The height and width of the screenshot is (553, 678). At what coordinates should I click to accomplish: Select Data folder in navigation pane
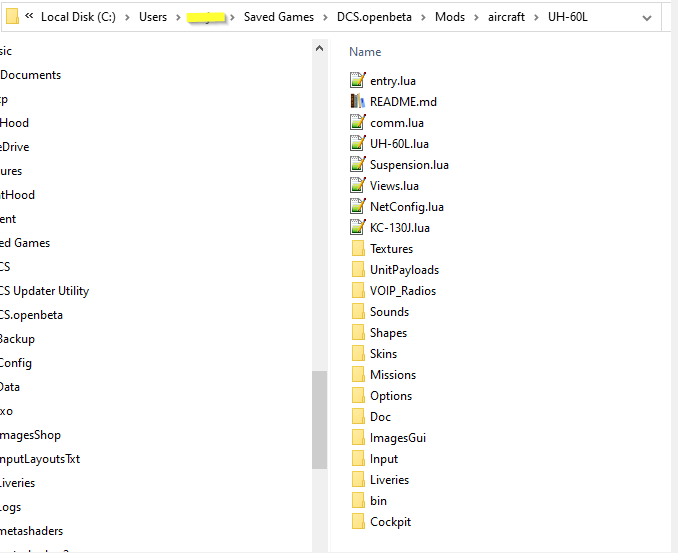point(10,387)
